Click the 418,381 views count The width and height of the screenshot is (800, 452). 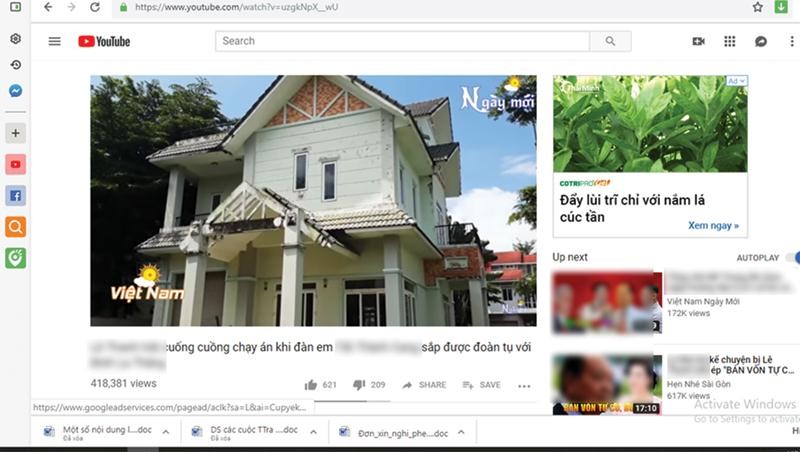tap(123, 383)
